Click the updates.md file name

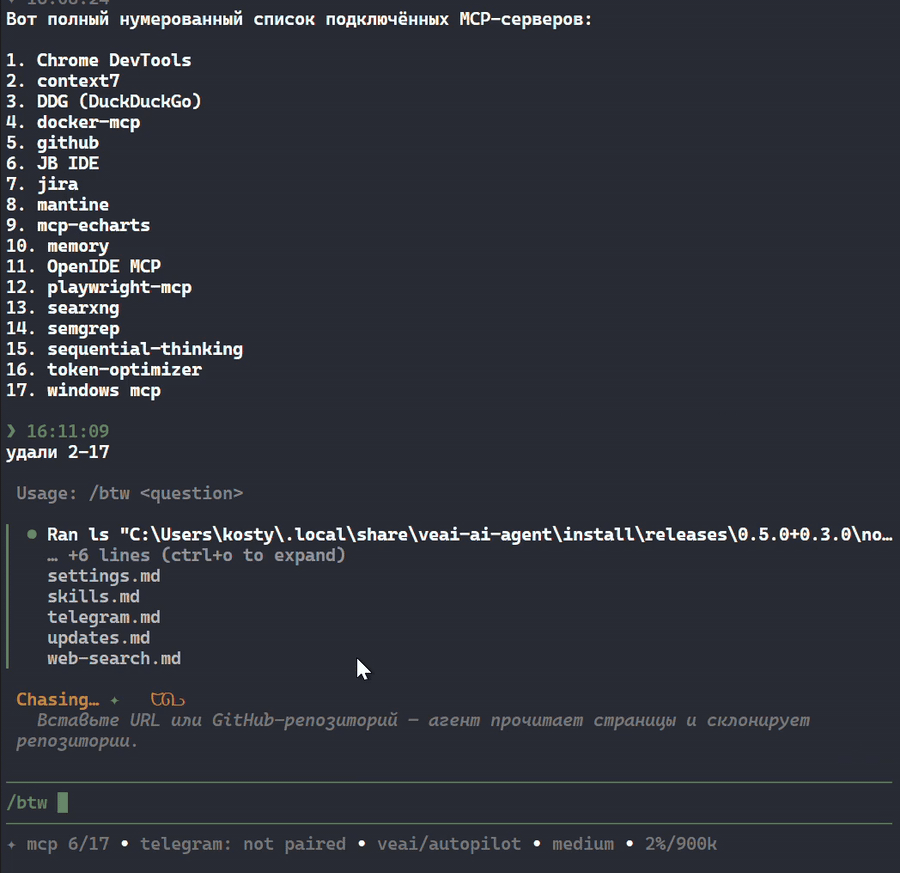[x=99, y=638]
